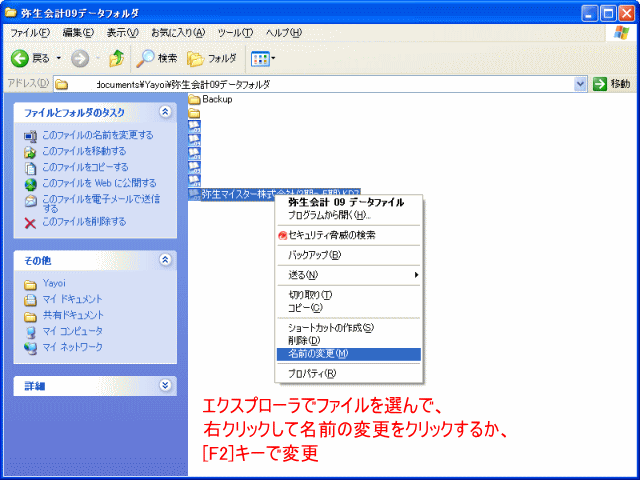Viewport: 640px width, 480px height.
Task: Choose バックアップ(B) in context menu
Action: click(314, 255)
